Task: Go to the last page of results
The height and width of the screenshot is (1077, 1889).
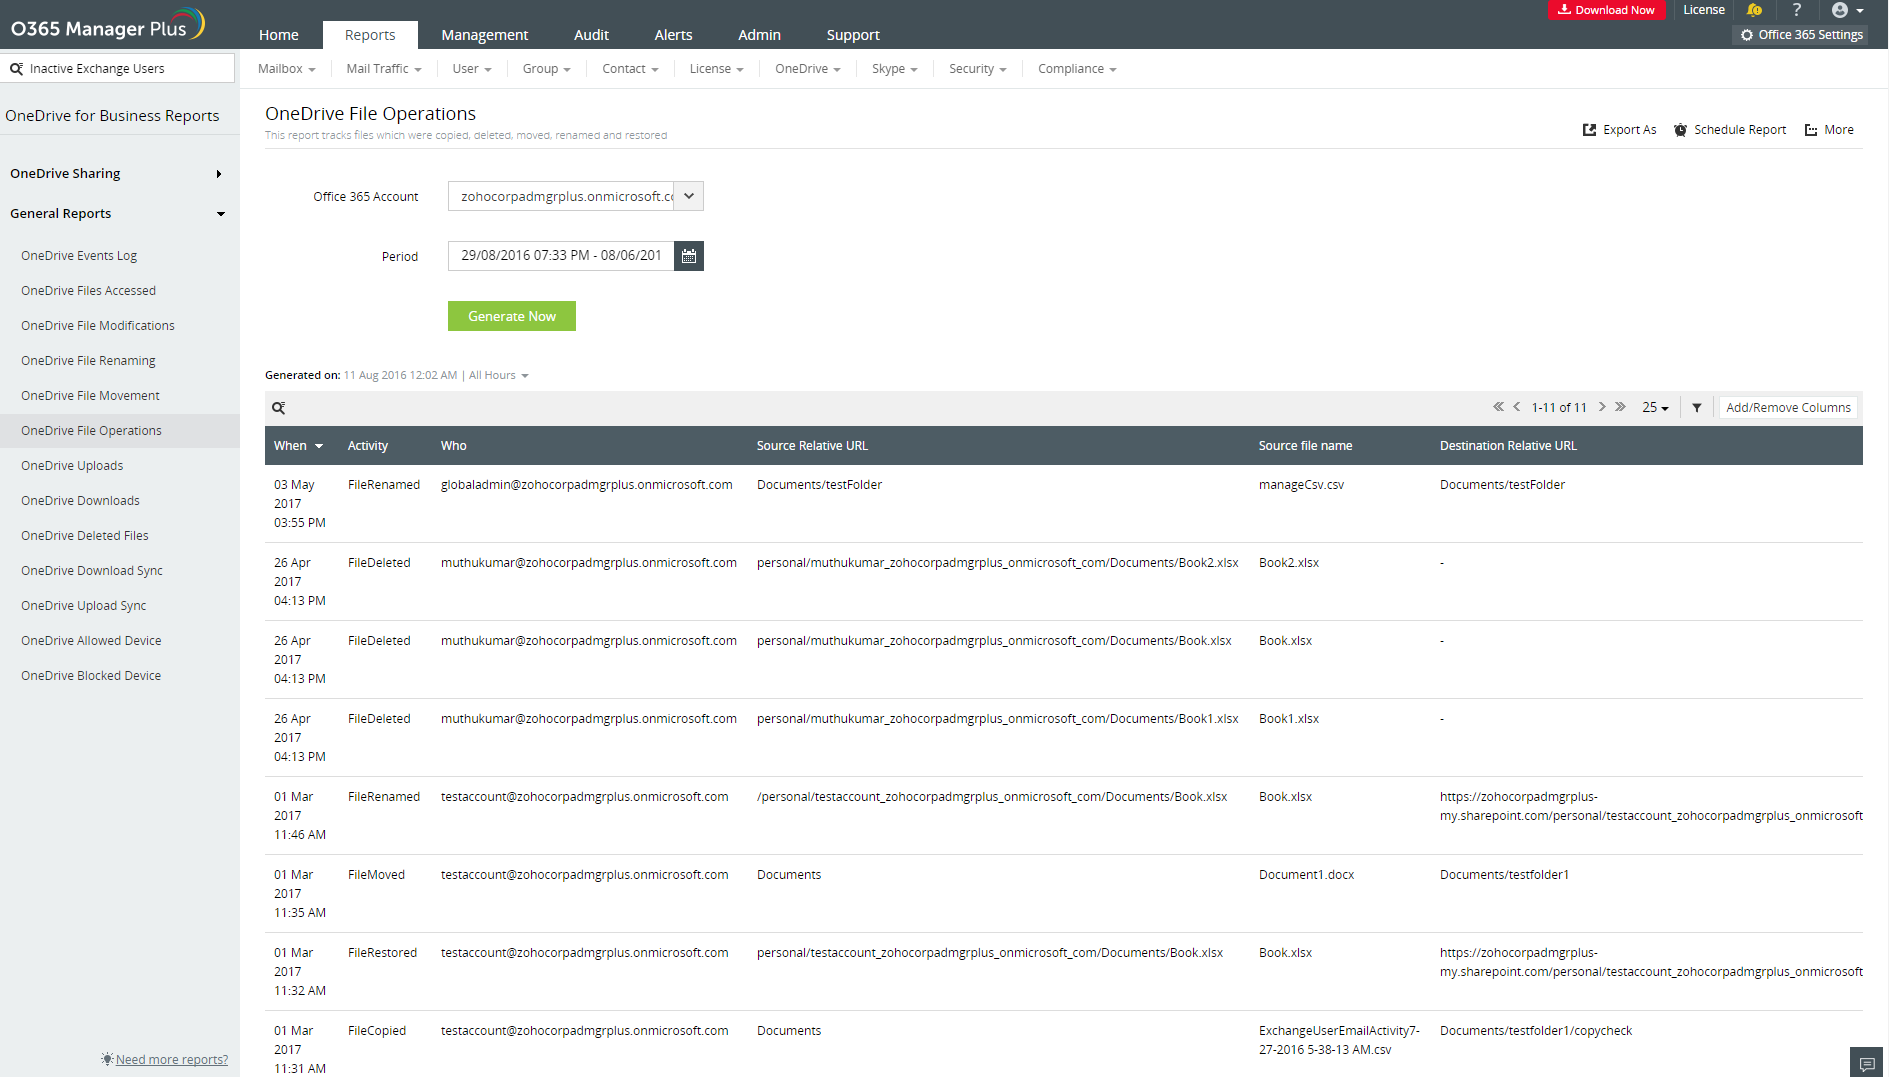Action: point(1620,407)
